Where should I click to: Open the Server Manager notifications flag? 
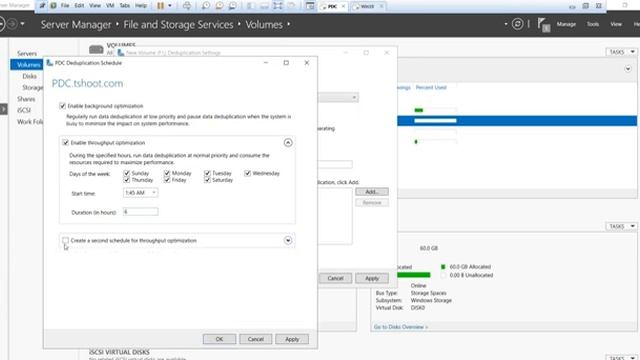coord(543,24)
